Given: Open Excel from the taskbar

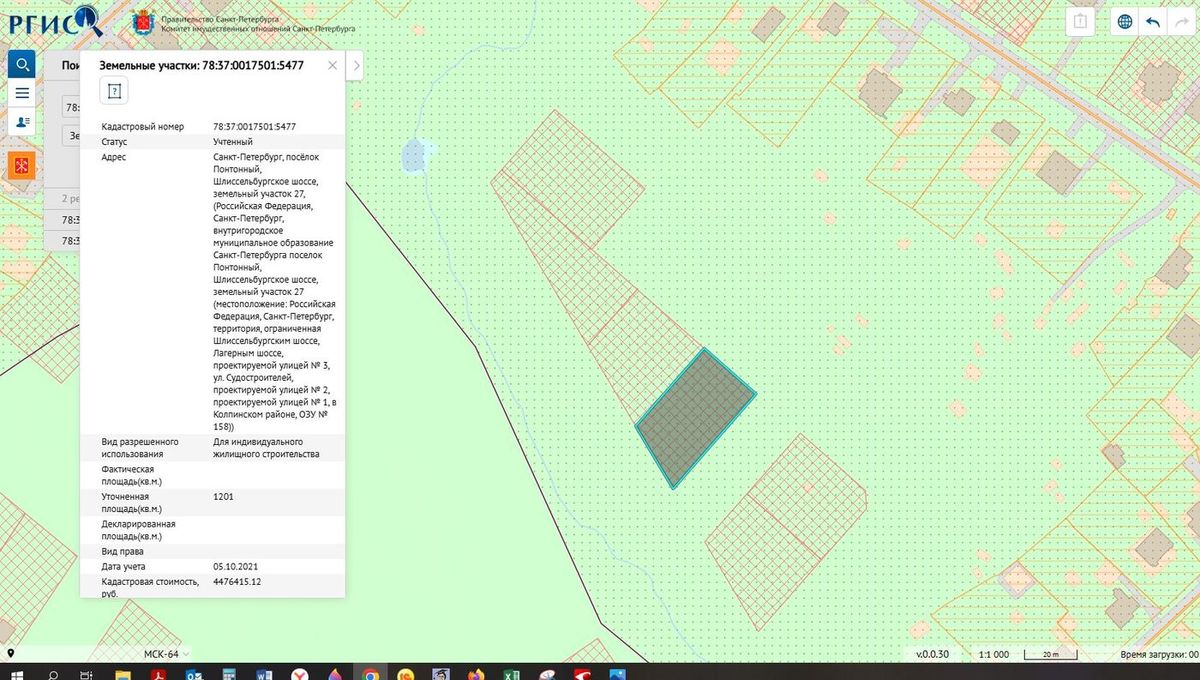Looking at the screenshot, I should point(511,673).
